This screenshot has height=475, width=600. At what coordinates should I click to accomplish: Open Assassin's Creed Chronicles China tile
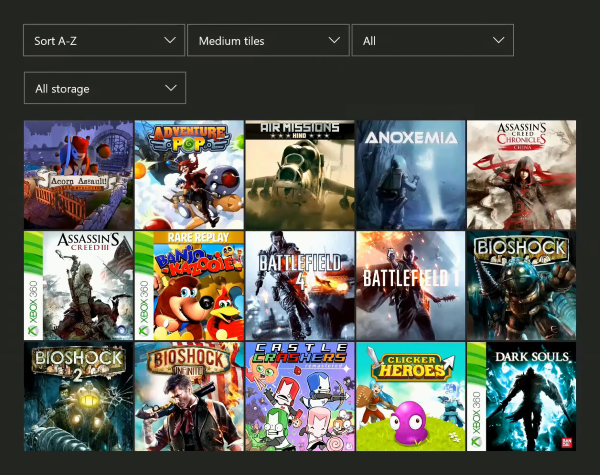pyautogui.click(x=522, y=175)
